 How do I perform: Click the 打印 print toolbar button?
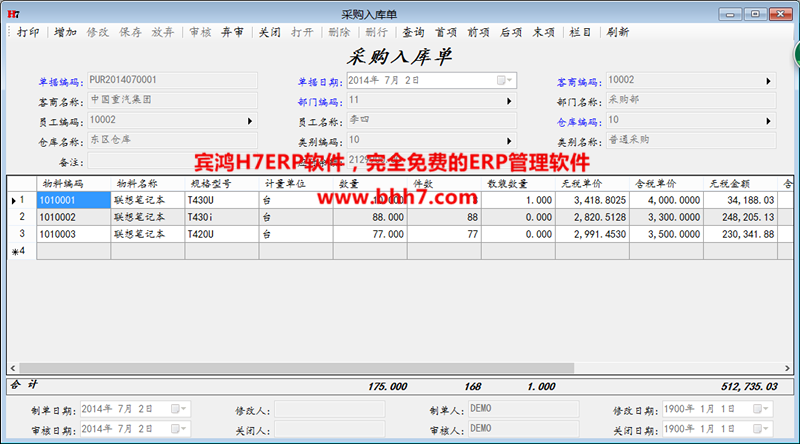point(28,32)
